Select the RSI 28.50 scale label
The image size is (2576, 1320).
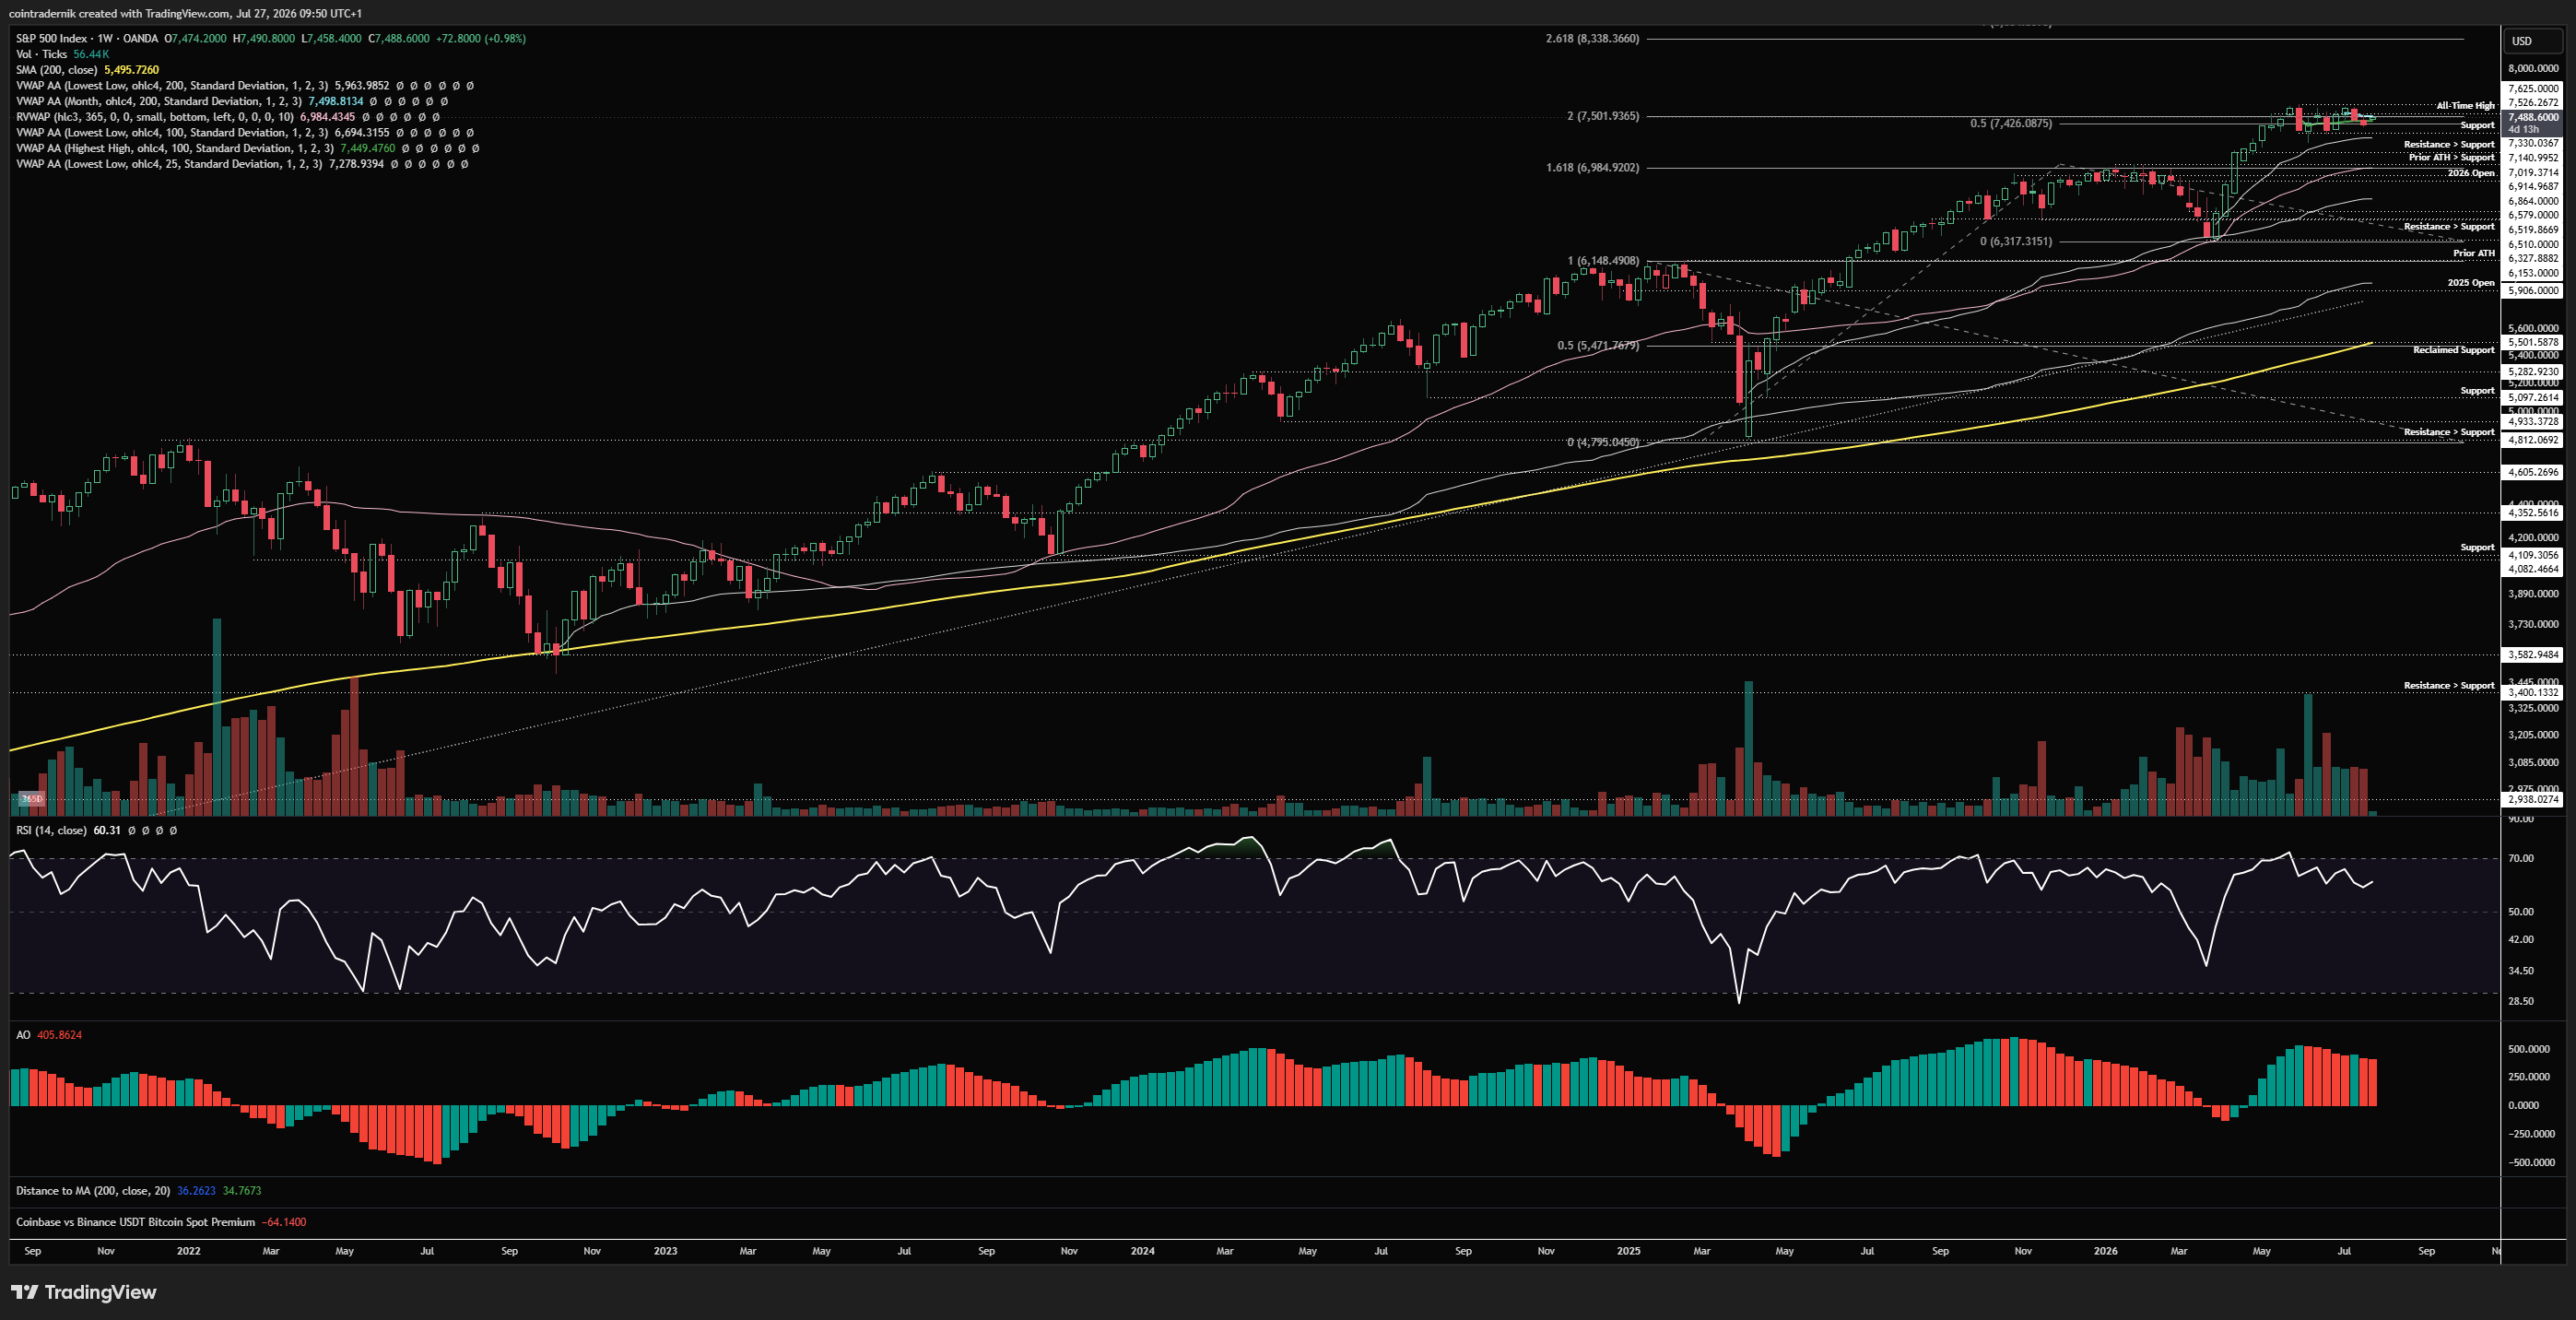pyautogui.click(x=2521, y=1001)
